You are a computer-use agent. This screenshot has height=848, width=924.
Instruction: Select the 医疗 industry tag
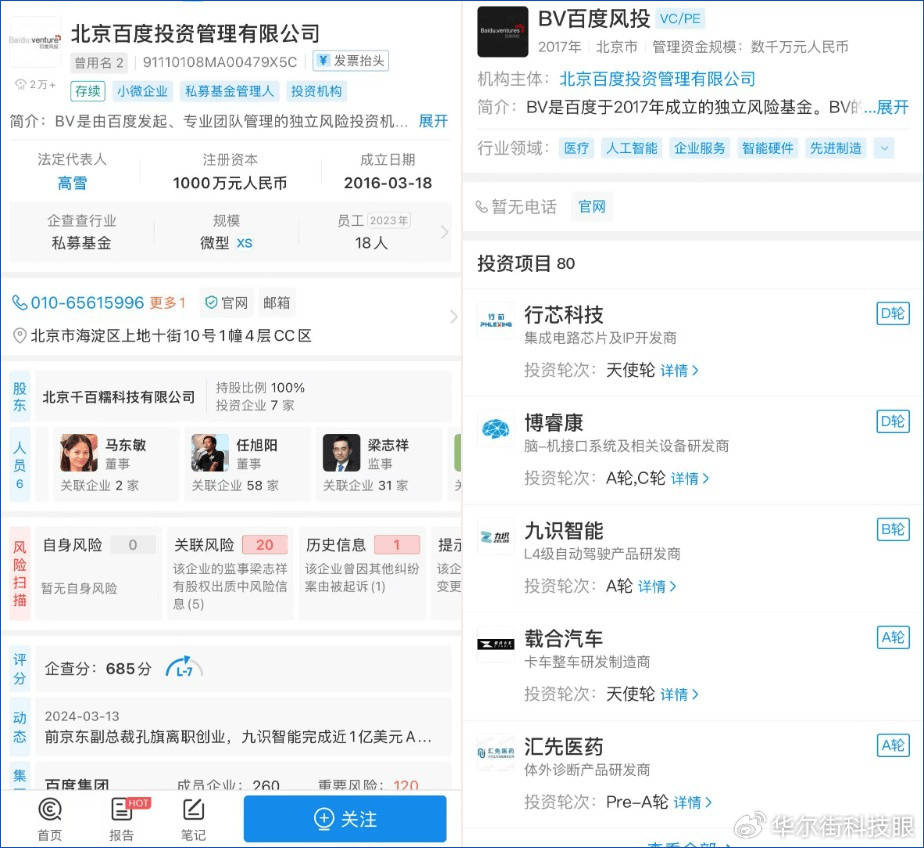576,148
